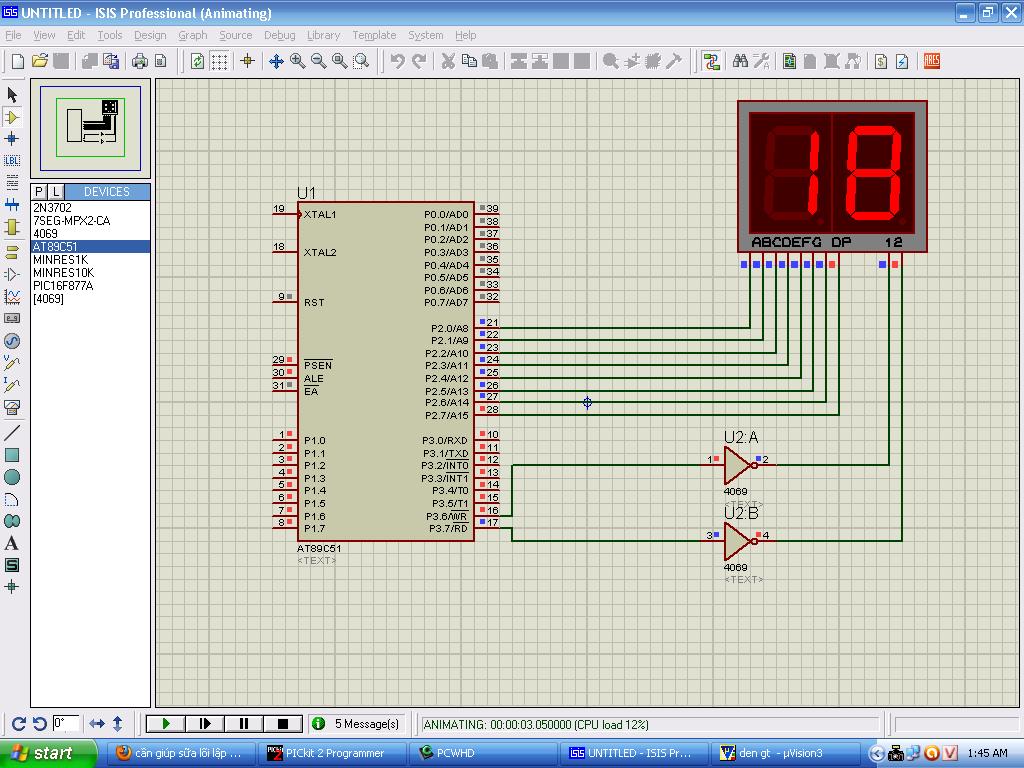Viewport: 1024px width, 768px height.
Task: Pause the running simulation
Action: coord(244,723)
